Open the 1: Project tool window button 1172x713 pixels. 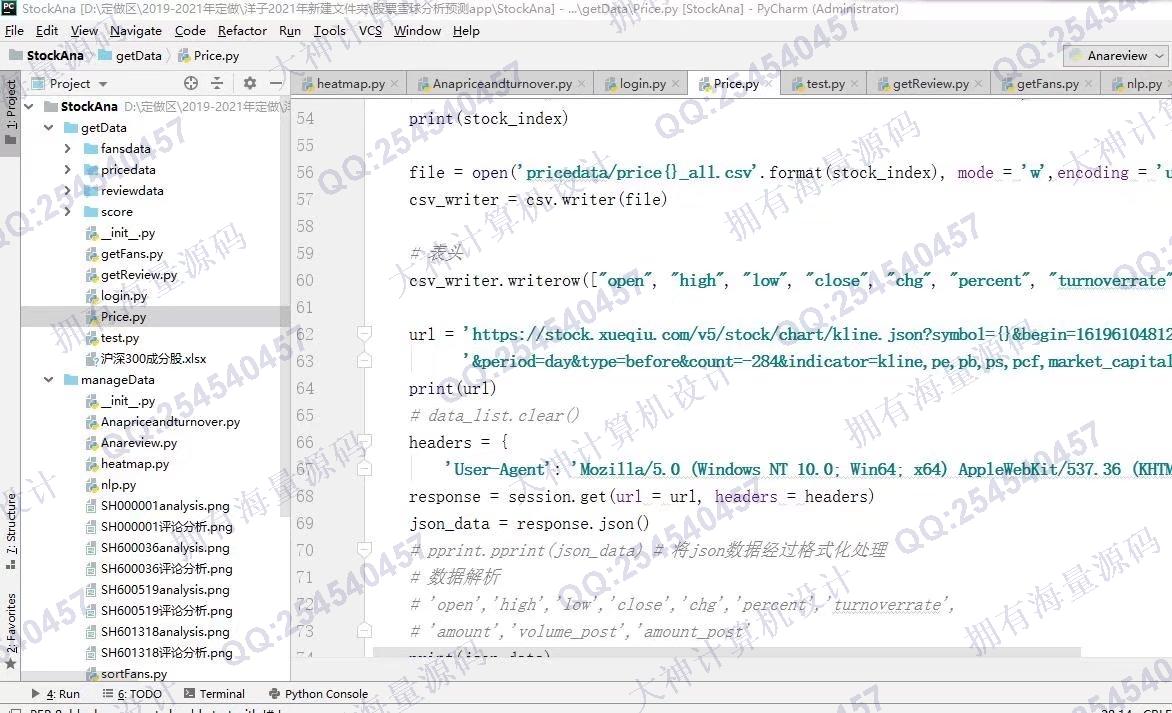click(x=10, y=113)
